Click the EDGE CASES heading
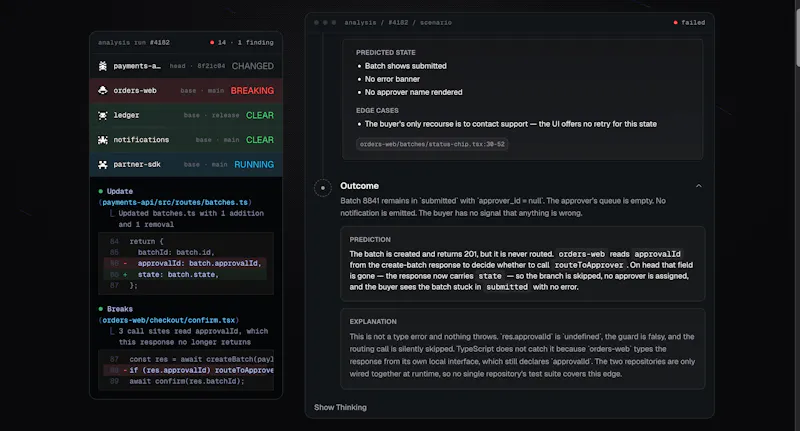Image resolution: width=800 pixels, height=431 pixels. [377, 110]
